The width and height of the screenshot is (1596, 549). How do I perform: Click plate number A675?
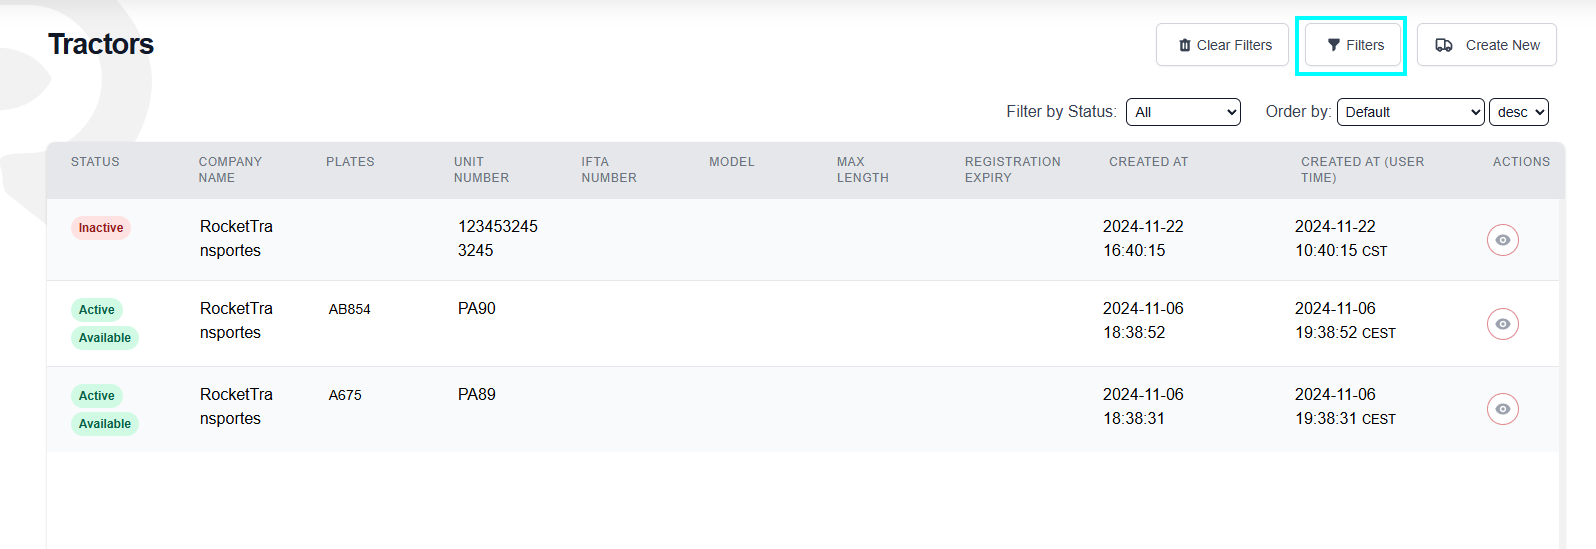(x=345, y=396)
